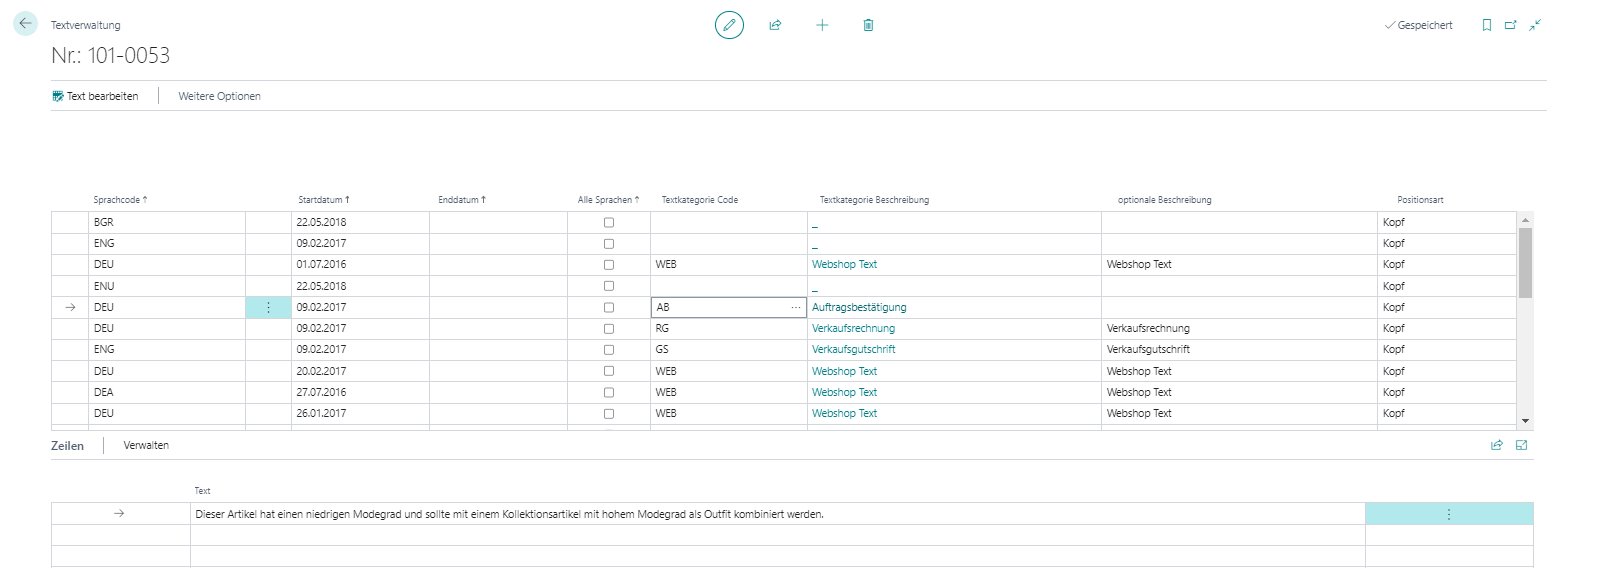Viewport: 1598px width, 568px height.
Task: Open row options menu for selected DEU row
Action: [x=268, y=308]
